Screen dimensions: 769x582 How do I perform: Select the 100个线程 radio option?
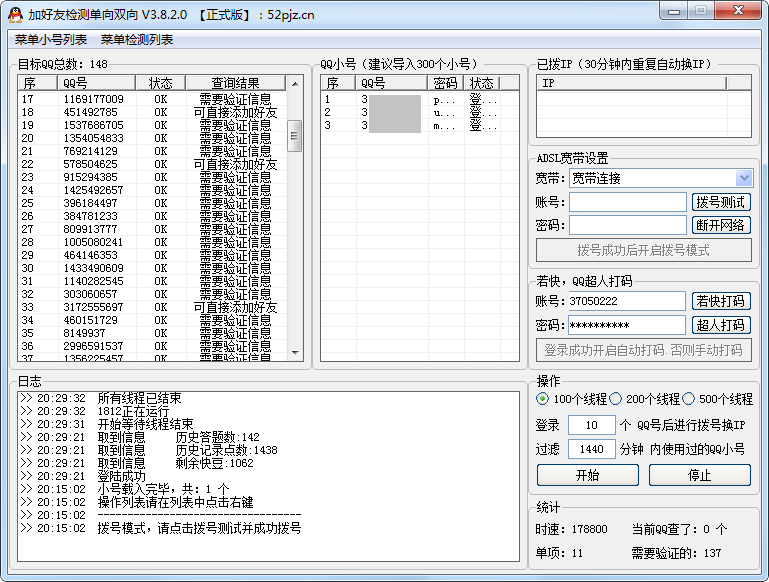(542, 399)
